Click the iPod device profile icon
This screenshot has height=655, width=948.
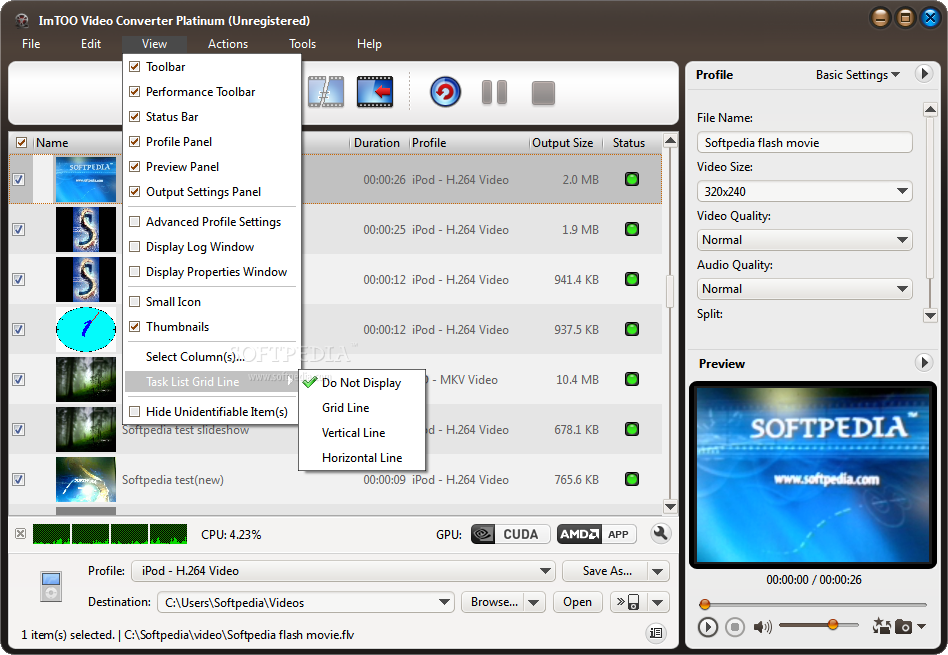tap(51, 586)
